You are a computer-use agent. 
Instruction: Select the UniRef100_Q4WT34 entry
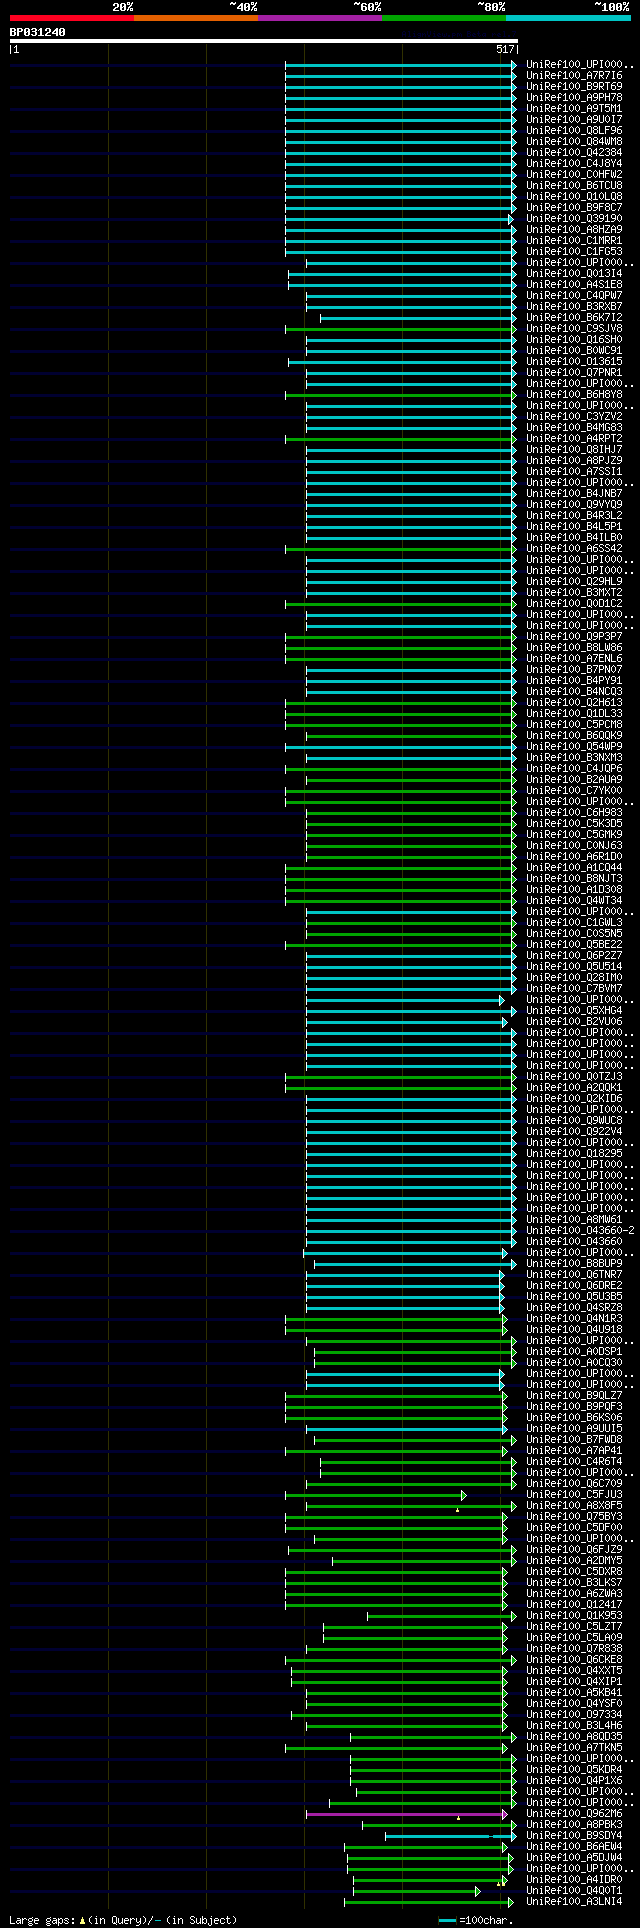[x=574, y=901]
